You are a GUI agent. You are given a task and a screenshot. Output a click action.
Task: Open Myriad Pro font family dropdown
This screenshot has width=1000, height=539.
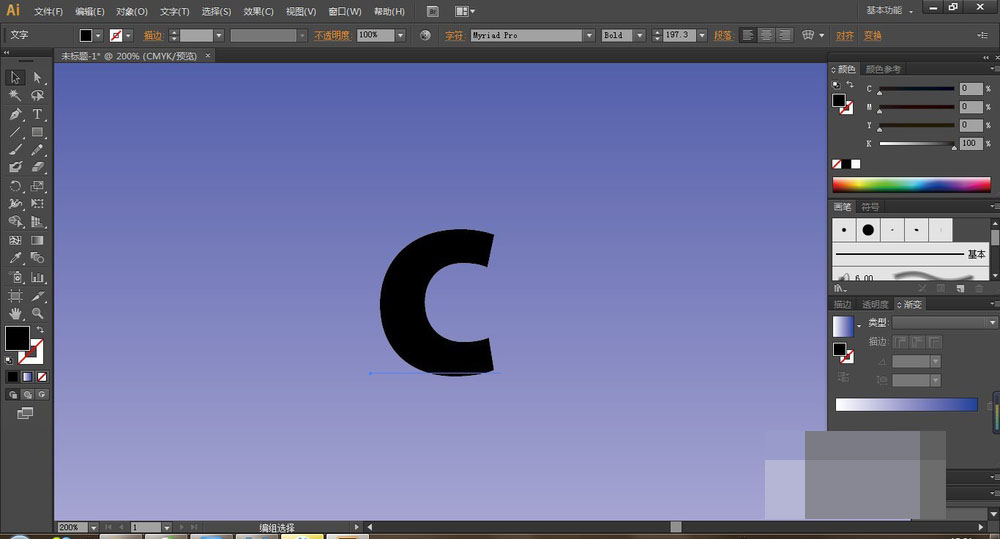589,36
